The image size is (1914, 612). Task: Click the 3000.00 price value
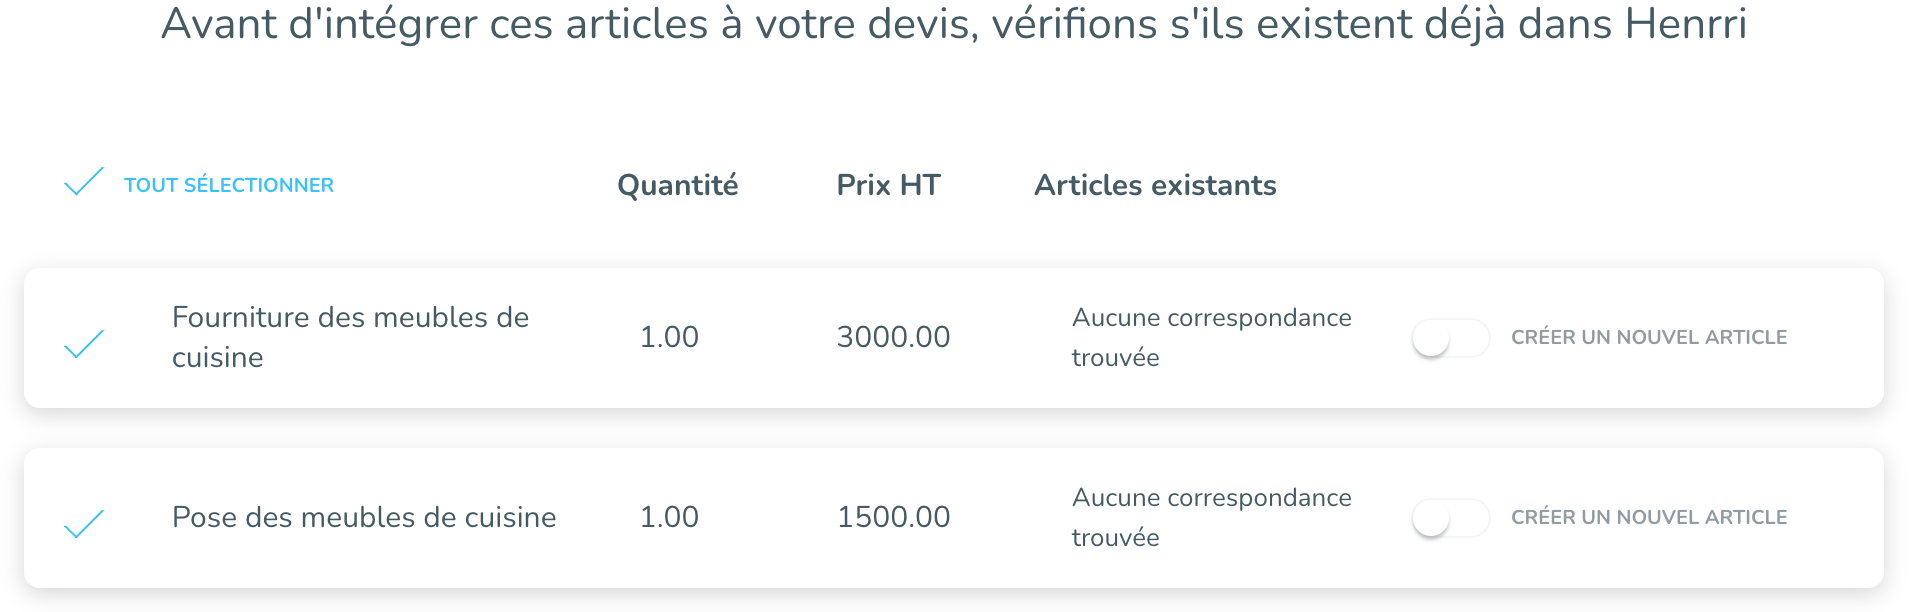(893, 337)
